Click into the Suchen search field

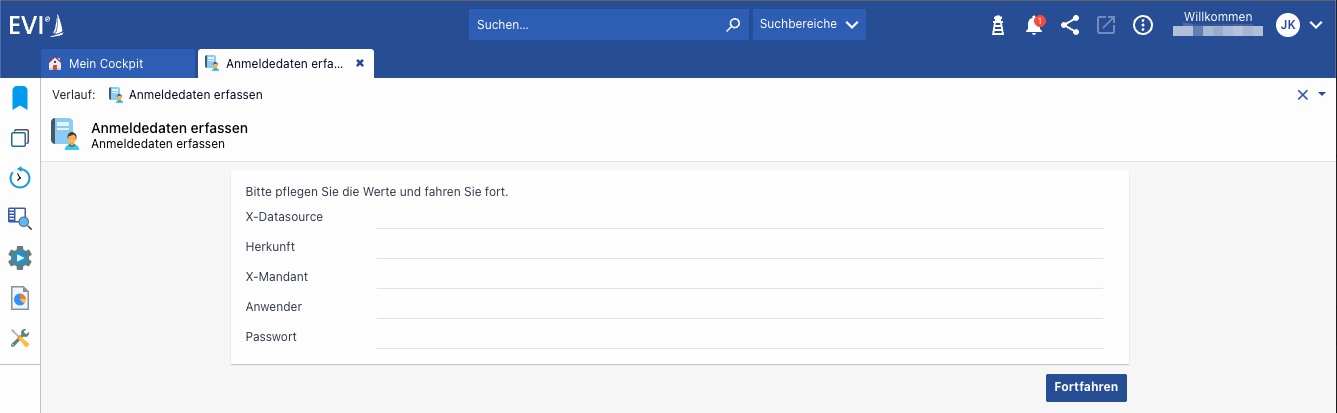(598, 24)
